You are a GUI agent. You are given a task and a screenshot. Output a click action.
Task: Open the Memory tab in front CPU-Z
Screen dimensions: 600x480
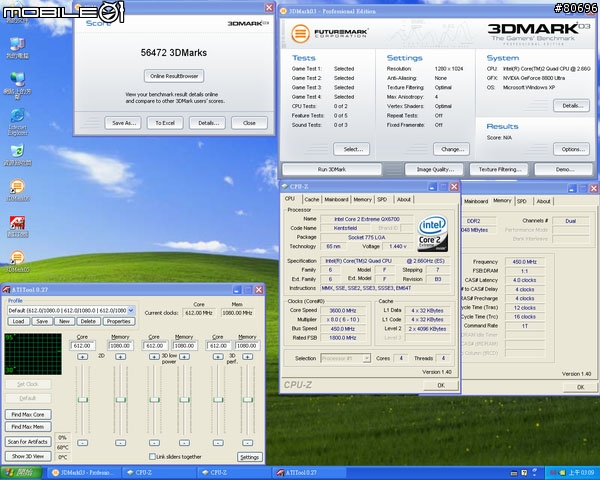pos(362,199)
